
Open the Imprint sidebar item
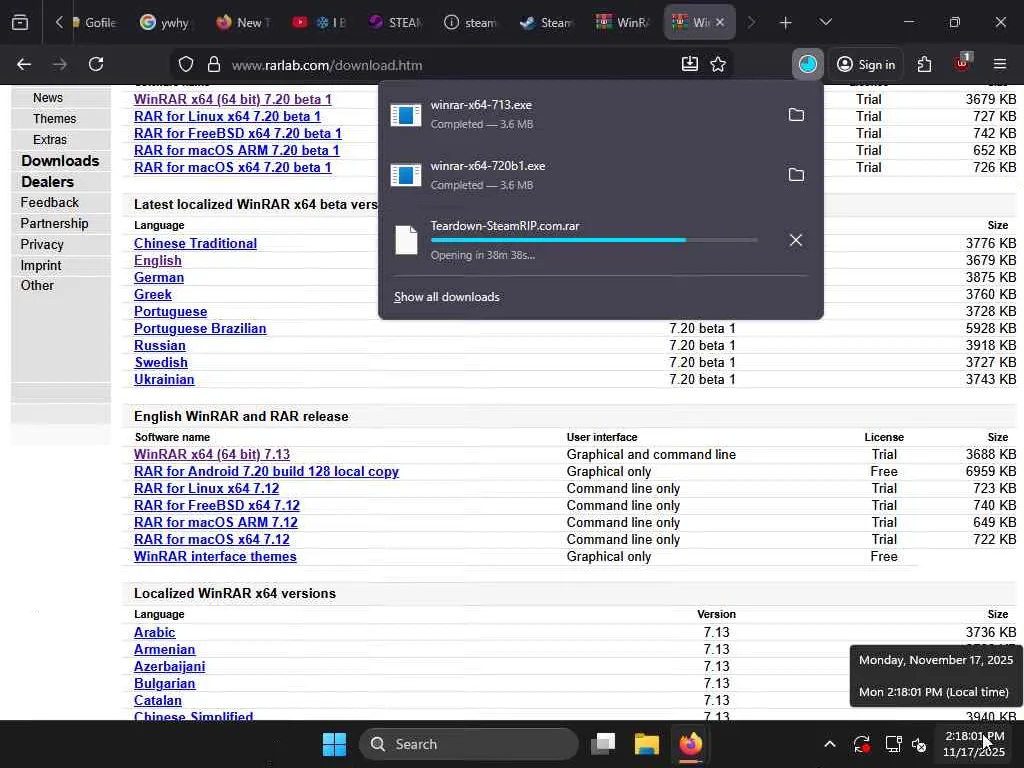pos(40,265)
